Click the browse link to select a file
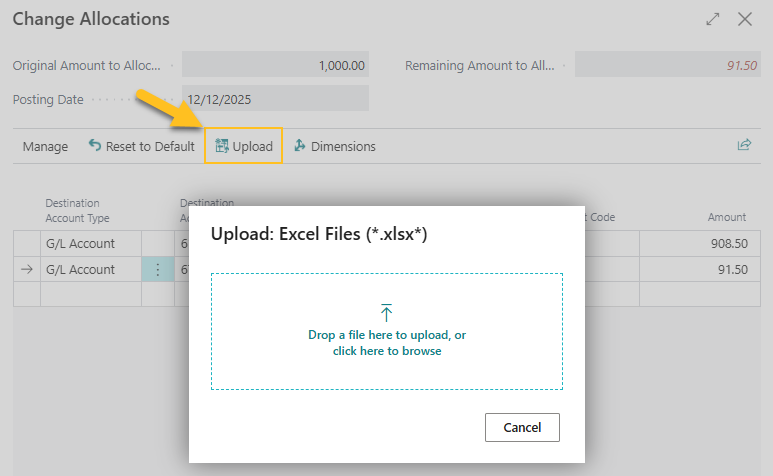The width and height of the screenshot is (773, 476). point(387,351)
